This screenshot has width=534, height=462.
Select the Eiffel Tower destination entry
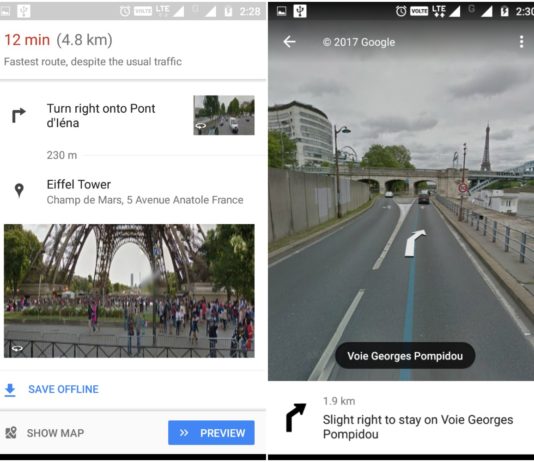pos(133,192)
